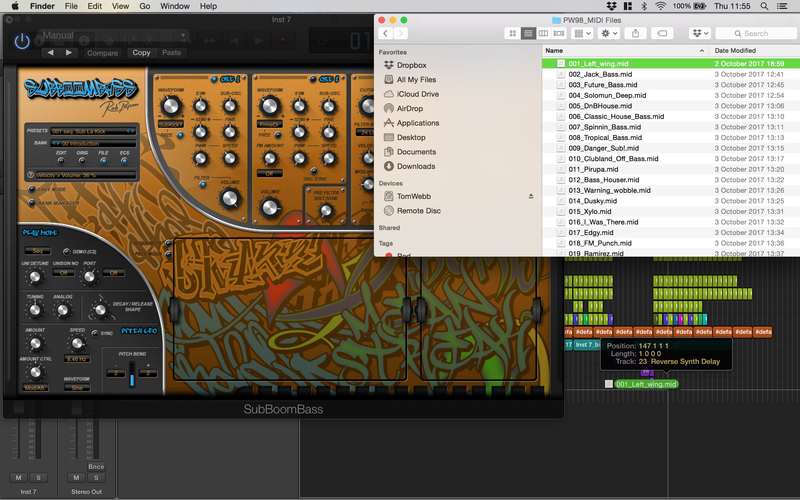This screenshot has height=500, width=800.
Task: Open the Window menu
Action: [x=175, y=6]
